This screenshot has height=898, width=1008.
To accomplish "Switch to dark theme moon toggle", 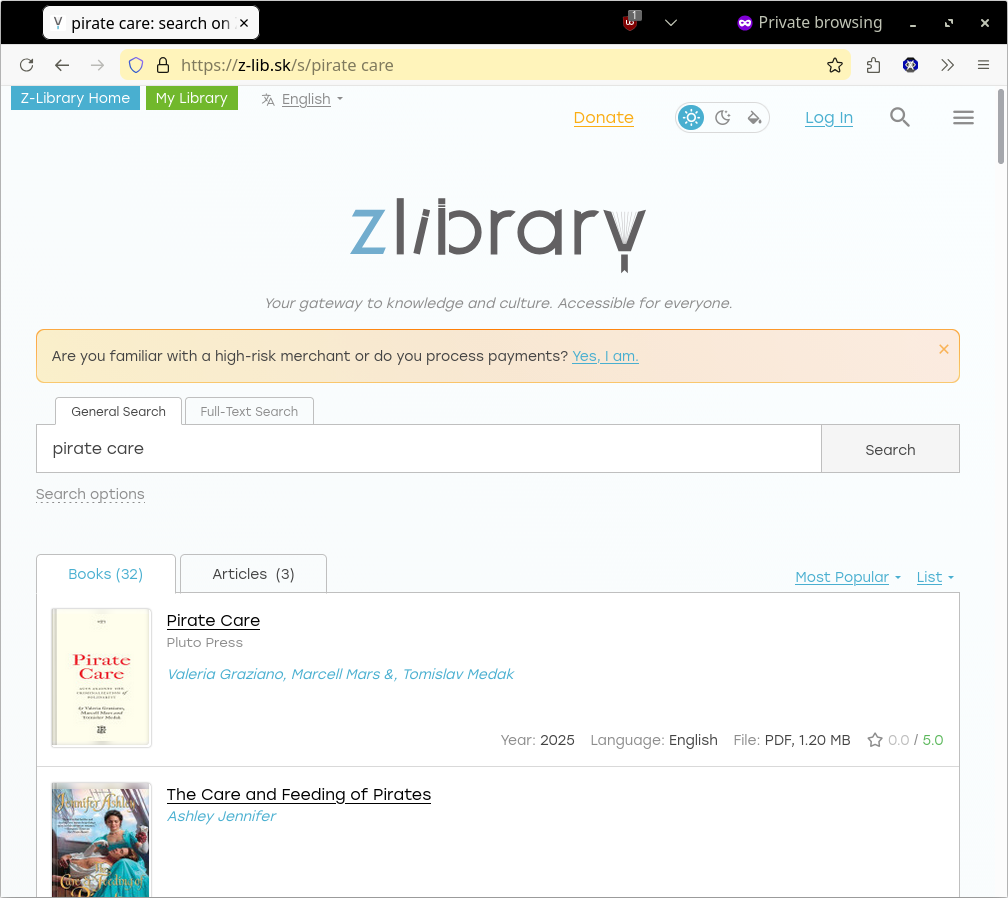I will coord(723,118).
